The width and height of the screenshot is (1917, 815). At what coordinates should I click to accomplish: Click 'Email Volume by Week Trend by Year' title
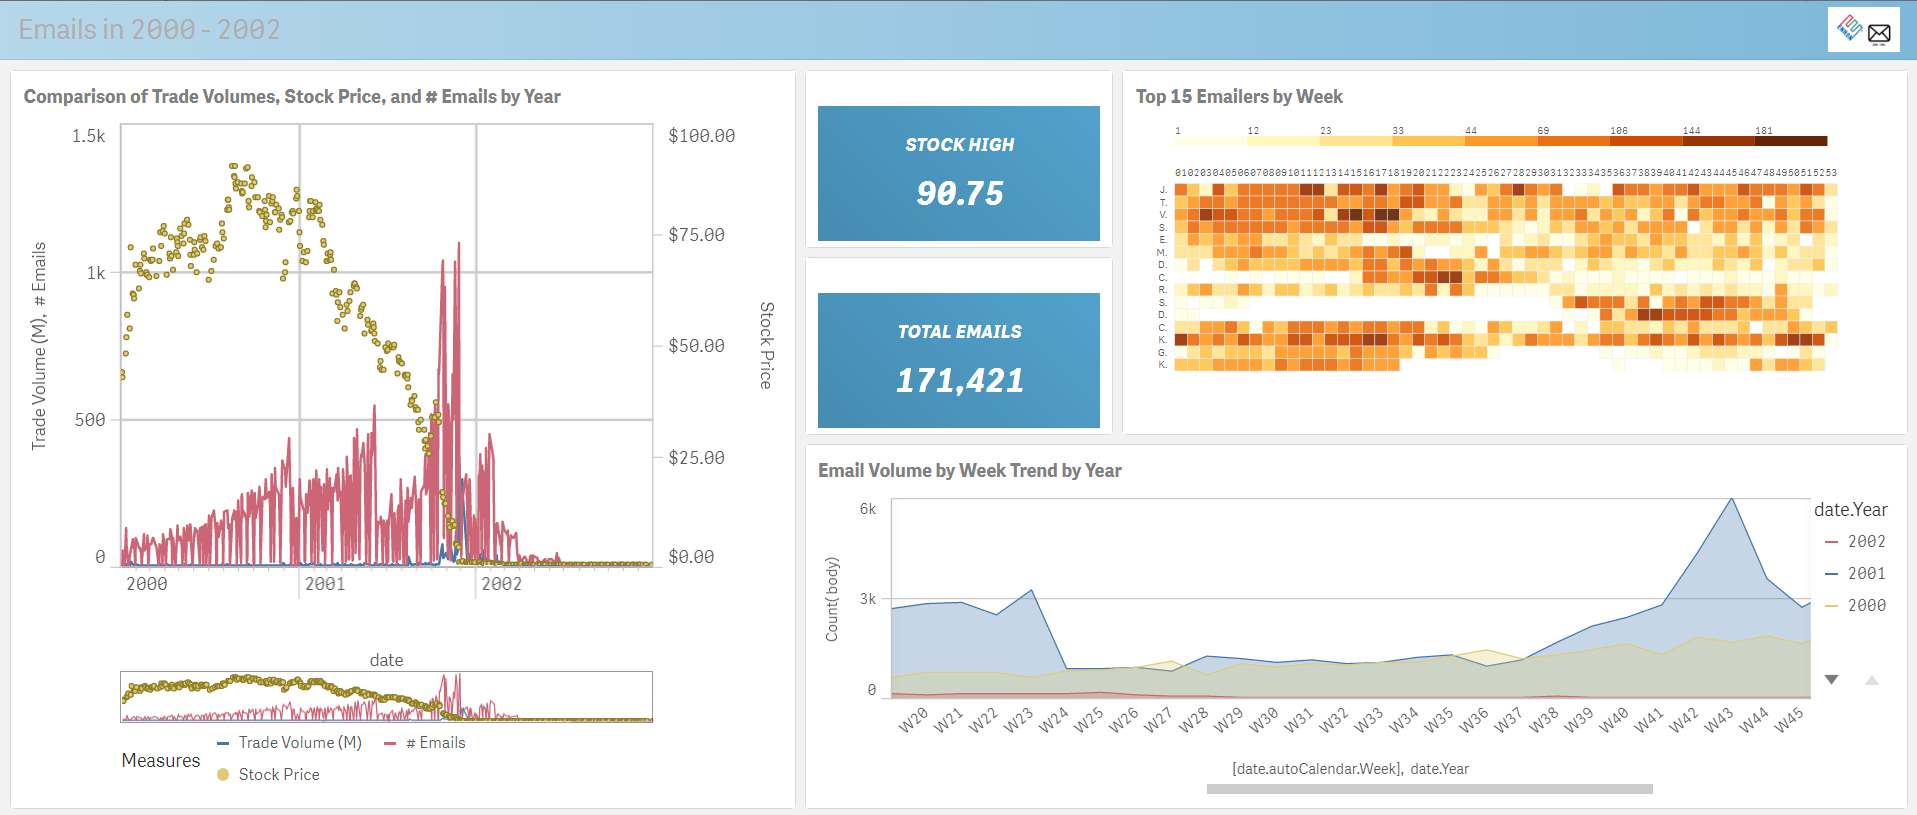point(969,470)
